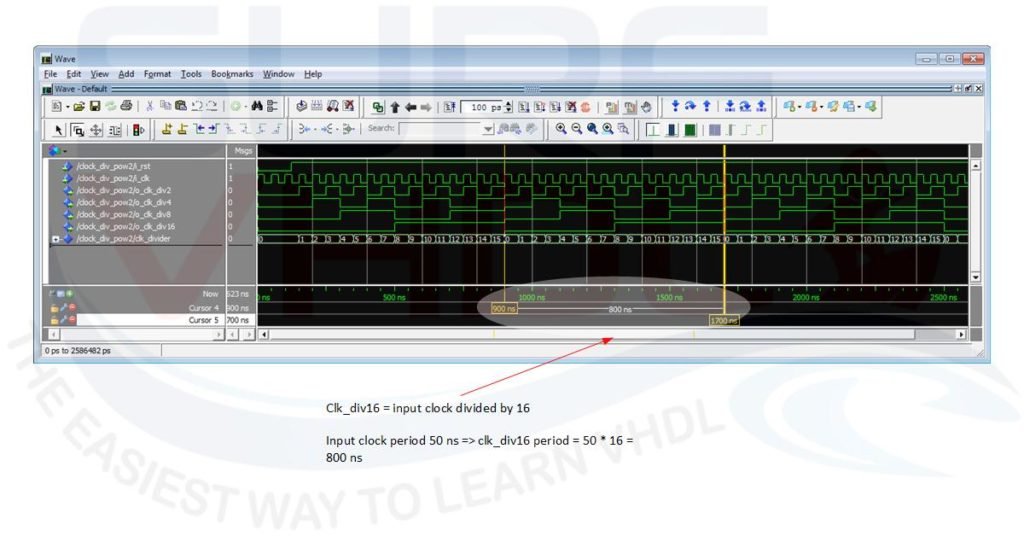1024x536 pixels.
Task: Open the Tools menu
Action: tap(191, 74)
